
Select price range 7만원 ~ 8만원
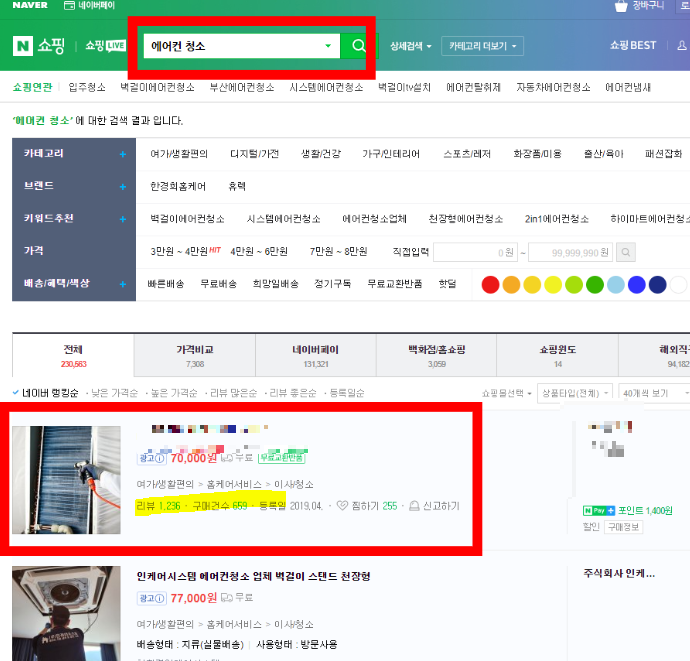338,251
